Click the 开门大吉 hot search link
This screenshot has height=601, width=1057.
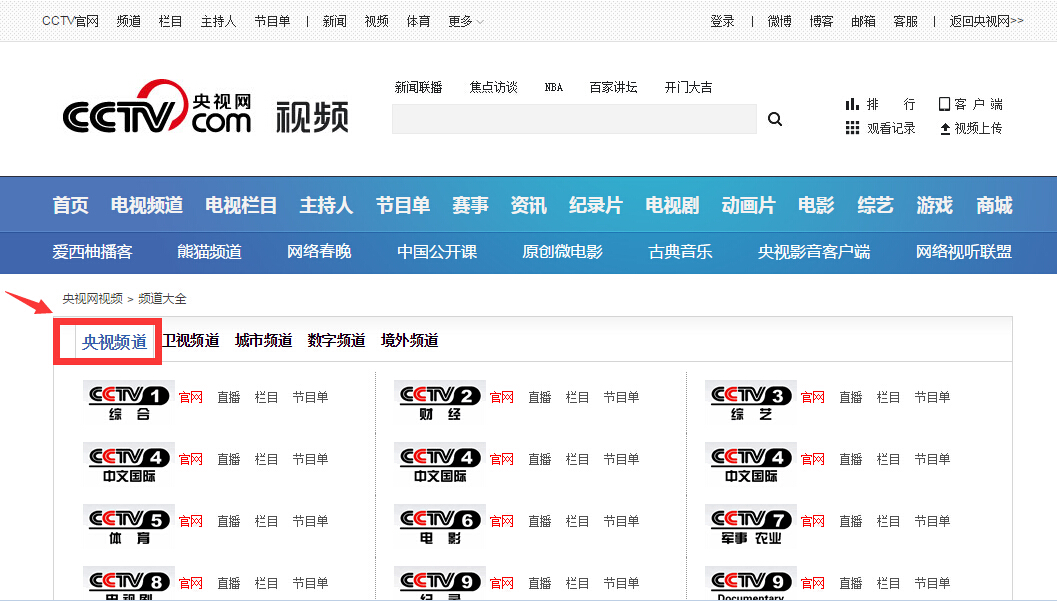point(688,87)
